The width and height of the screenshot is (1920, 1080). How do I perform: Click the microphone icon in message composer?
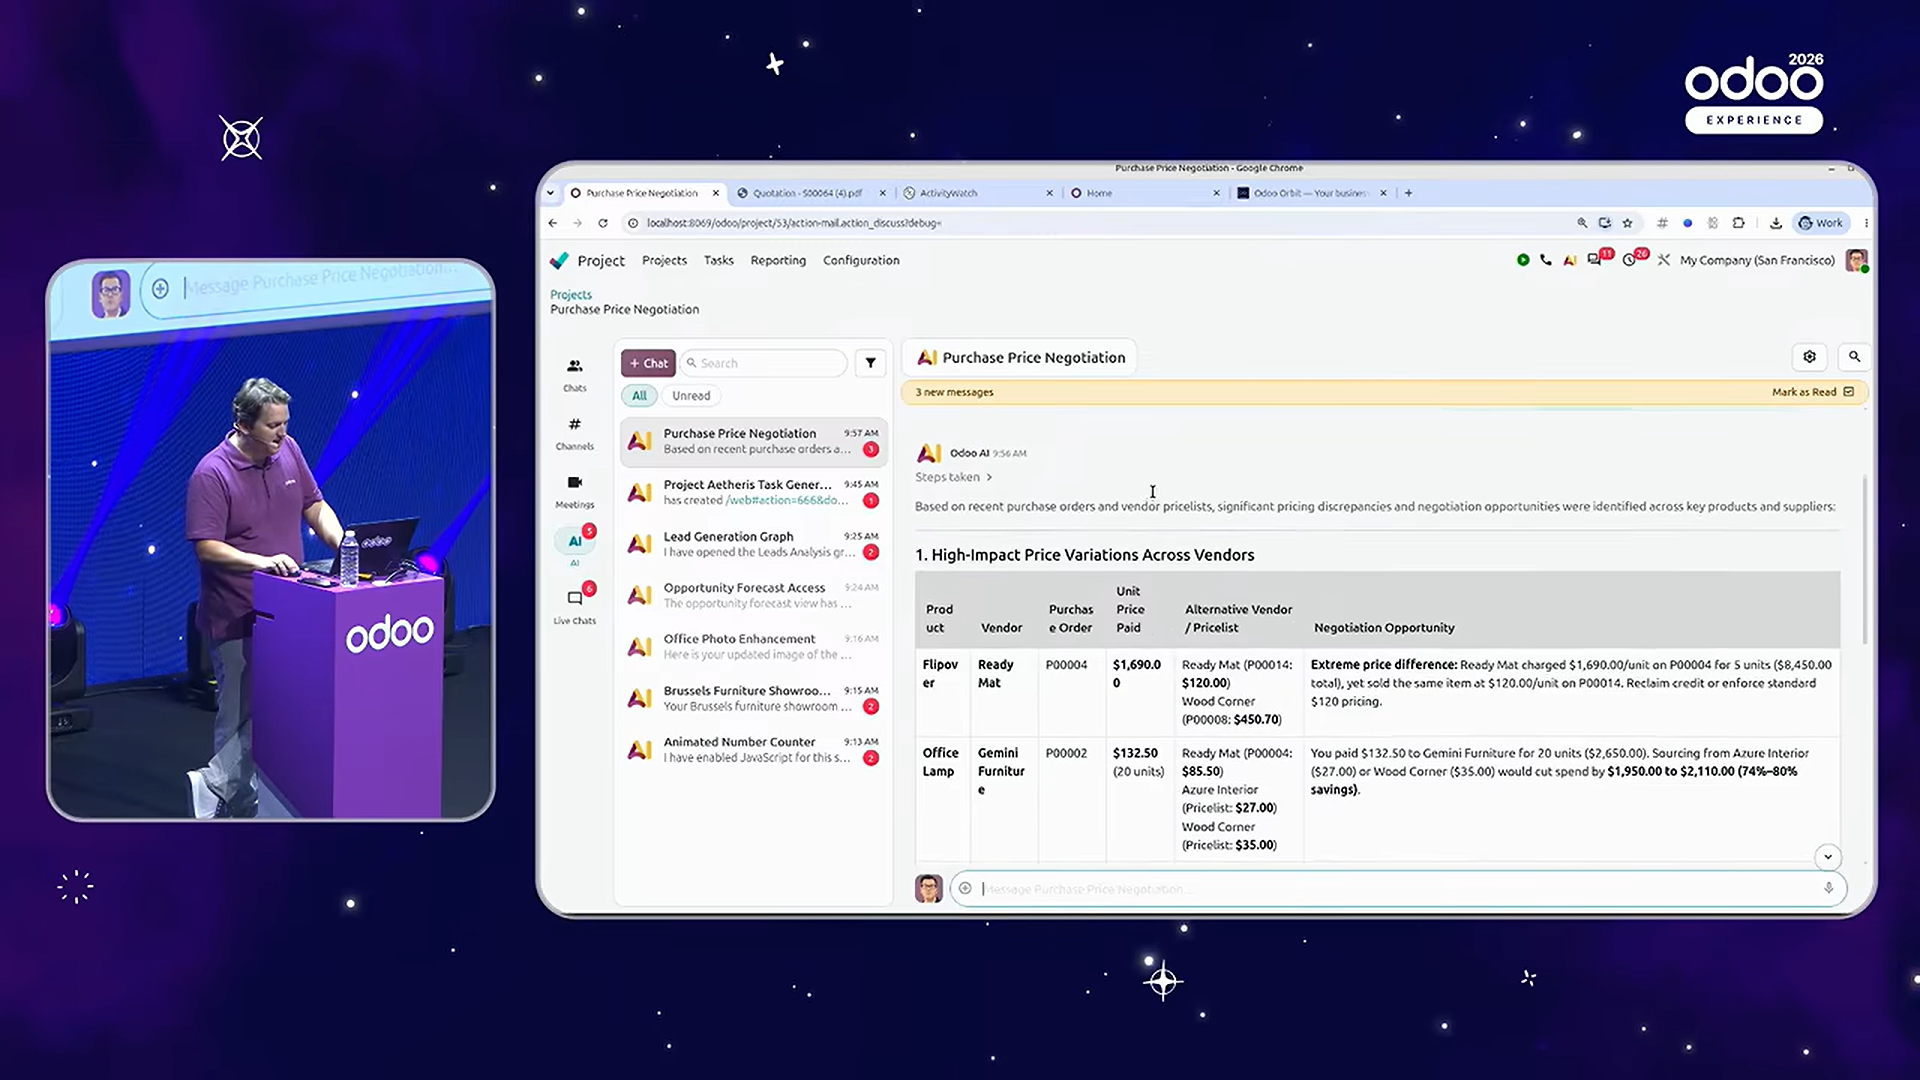[x=1828, y=888]
